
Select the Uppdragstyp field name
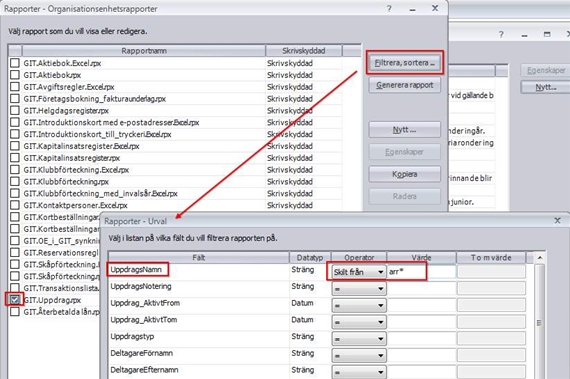pyautogui.click(x=132, y=336)
